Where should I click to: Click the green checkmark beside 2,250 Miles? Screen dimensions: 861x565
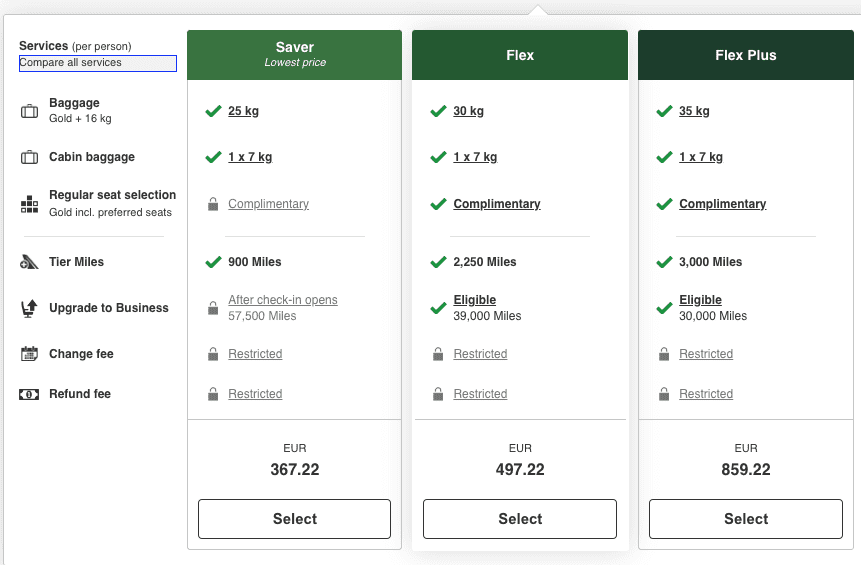point(438,262)
